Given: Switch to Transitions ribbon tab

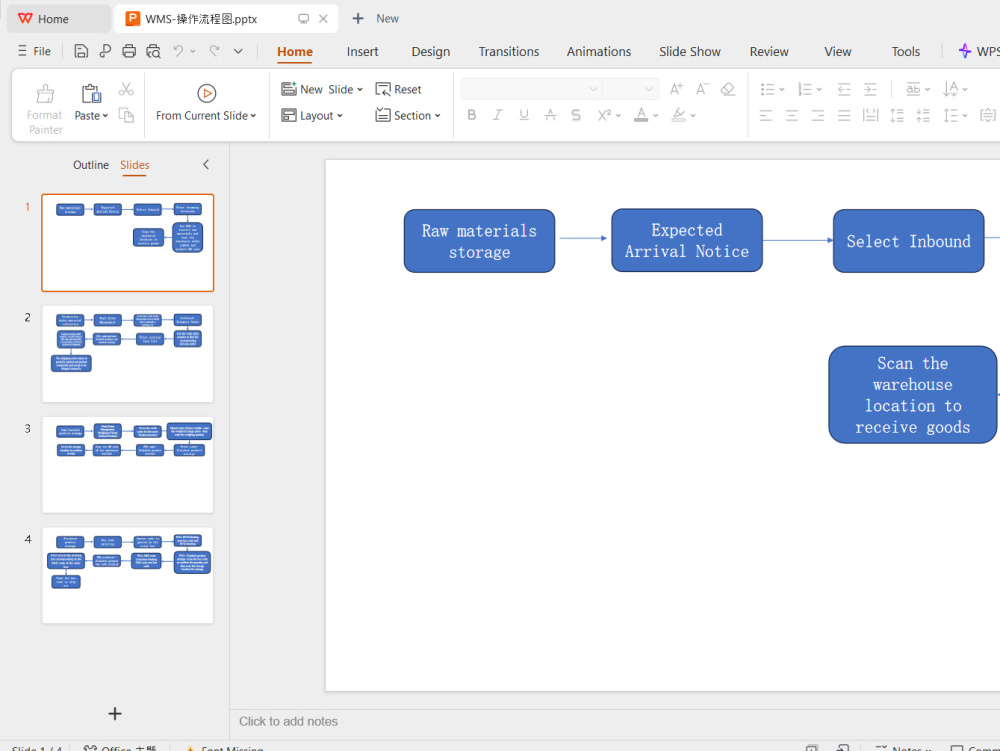Looking at the screenshot, I should [x=509, y=52].
